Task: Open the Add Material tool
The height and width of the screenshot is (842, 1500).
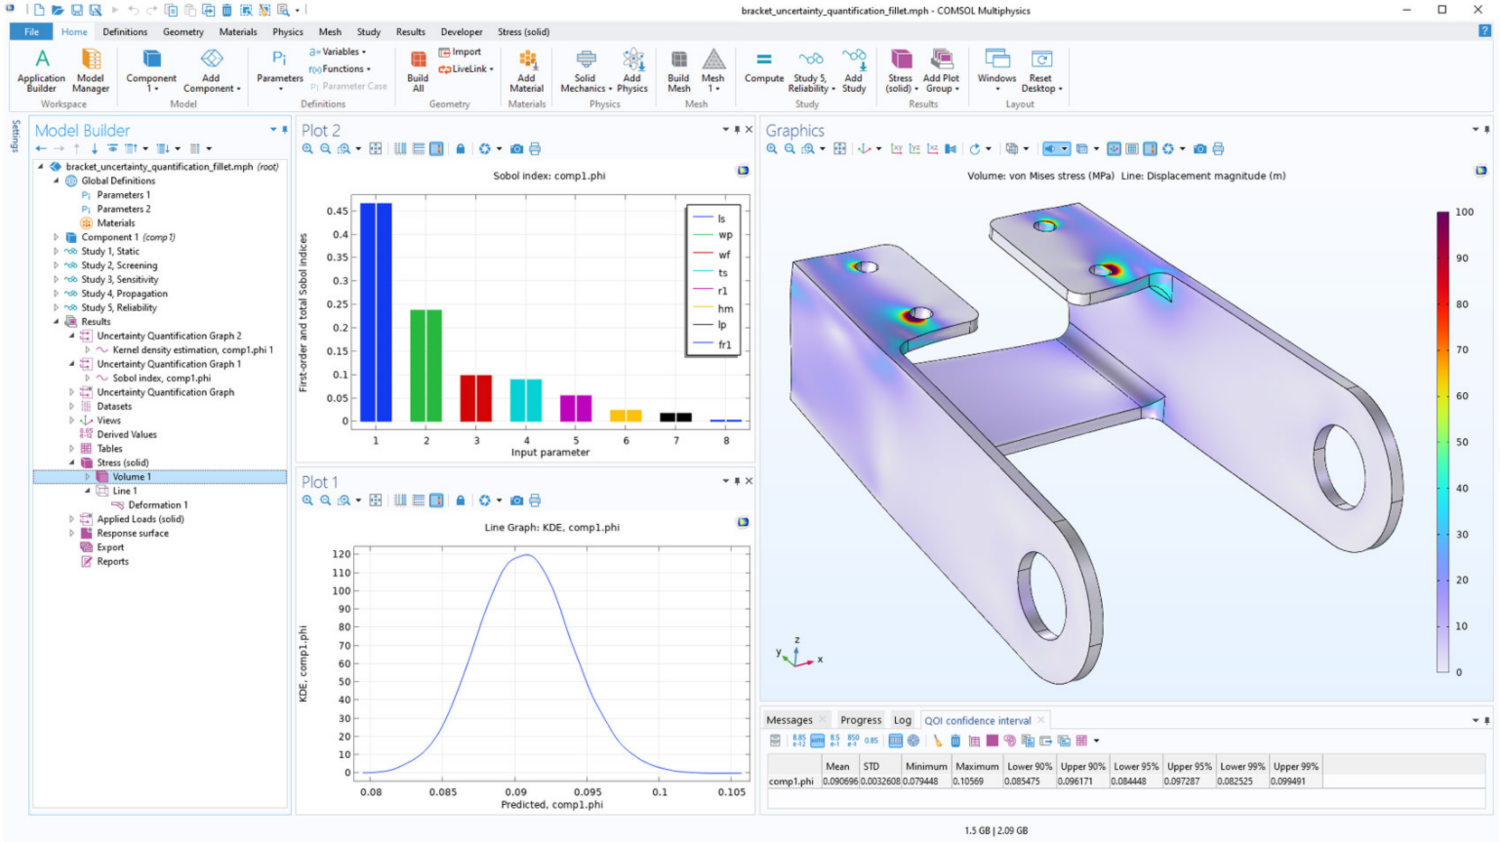Action: [x=527, y=70]
